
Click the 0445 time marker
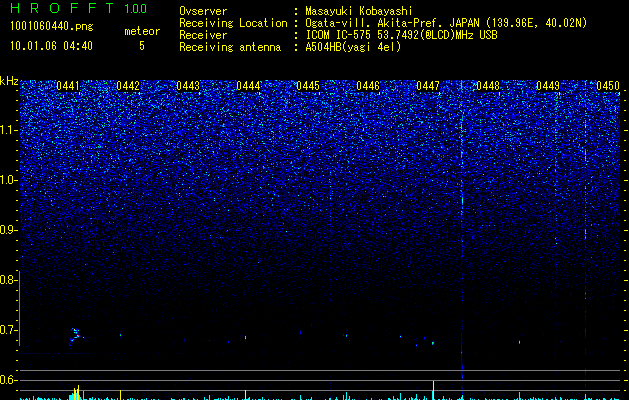pos(308,86)
